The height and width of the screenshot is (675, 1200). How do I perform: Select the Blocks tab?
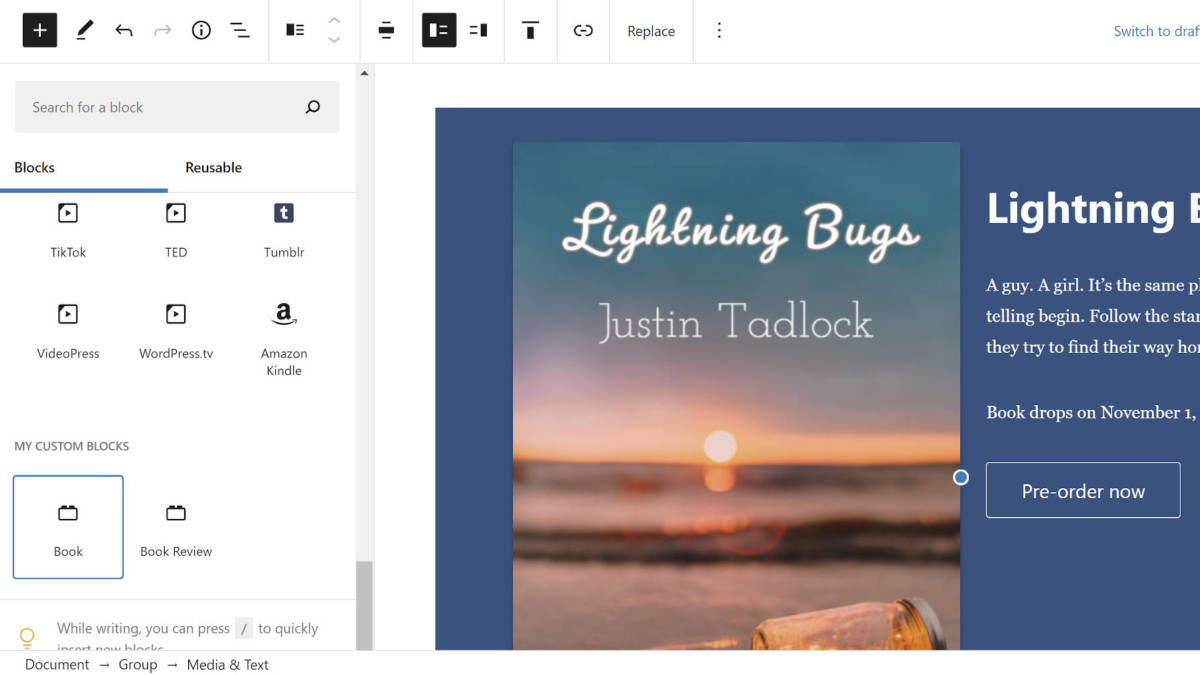point(34,167)
